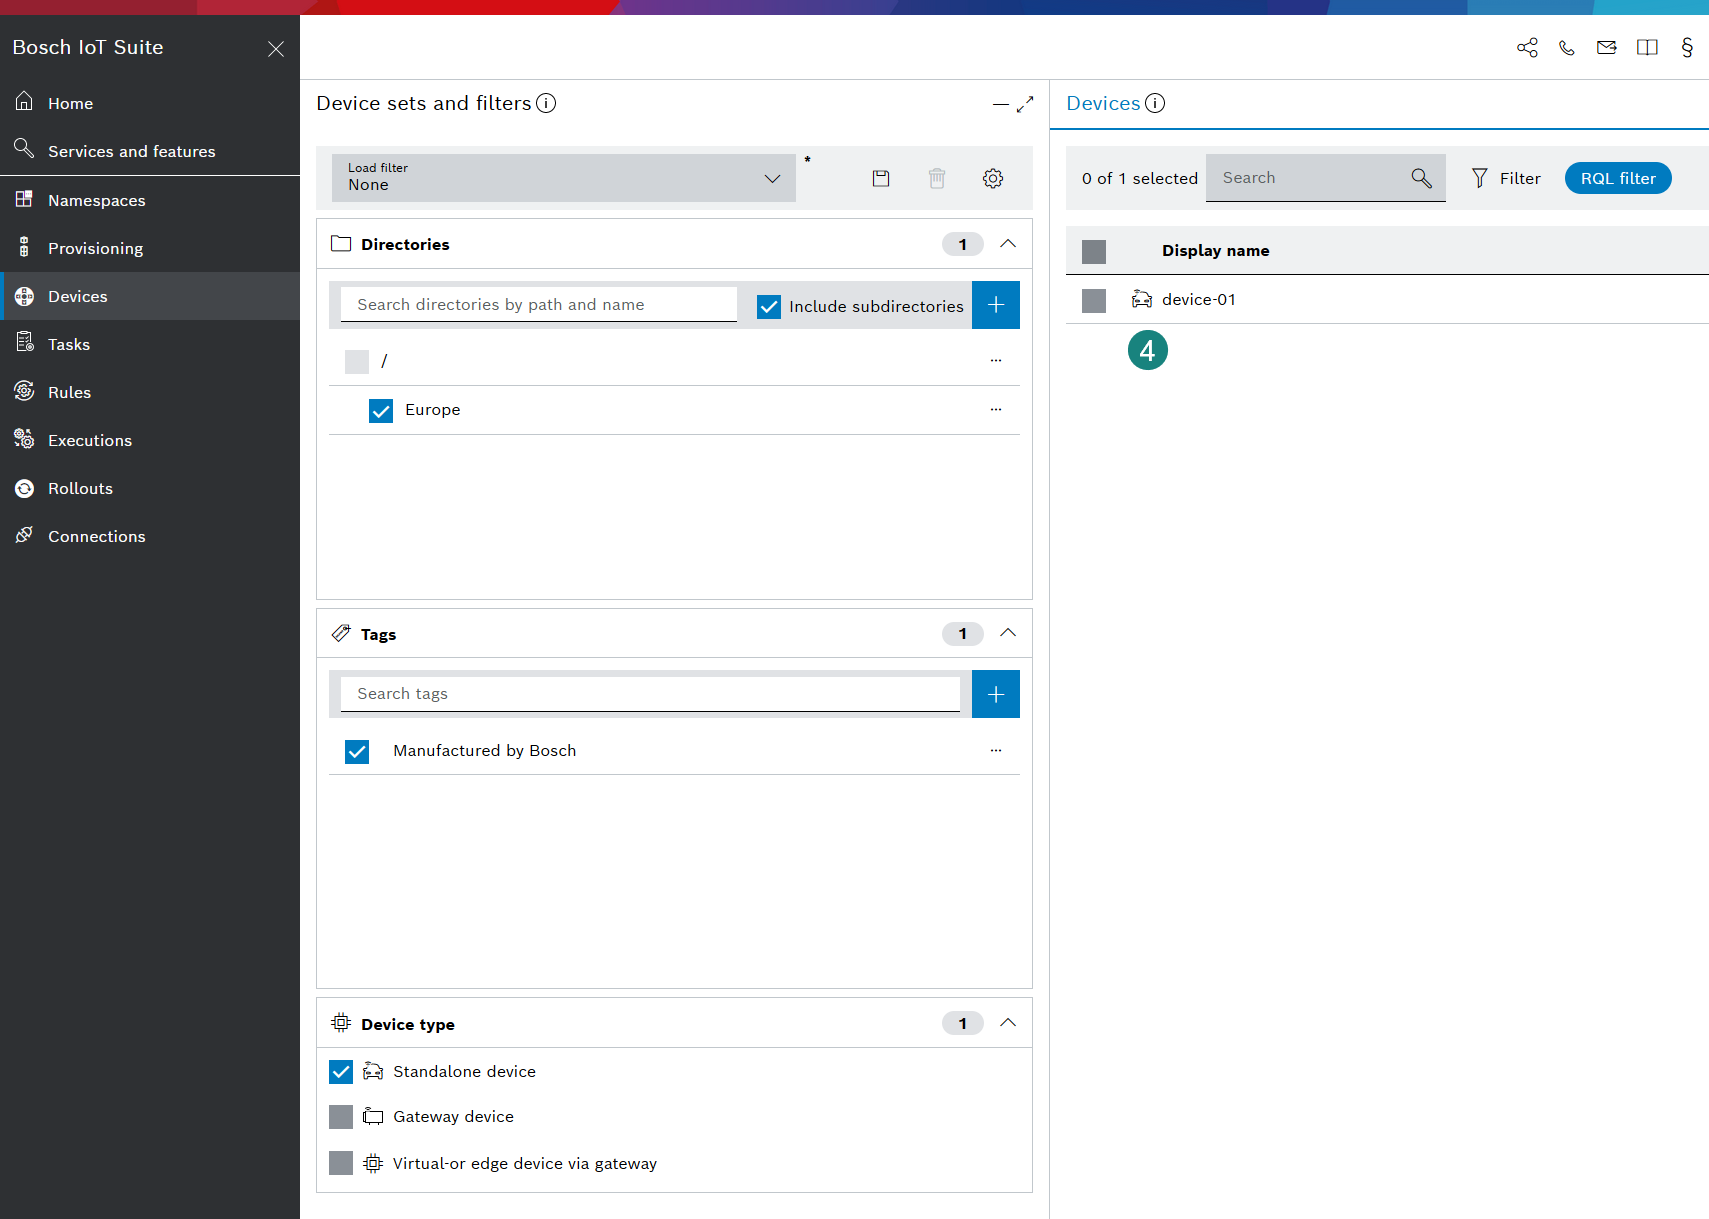Sort by Display name column
Screen dimensions: 1709x1219
(1215, 251)
